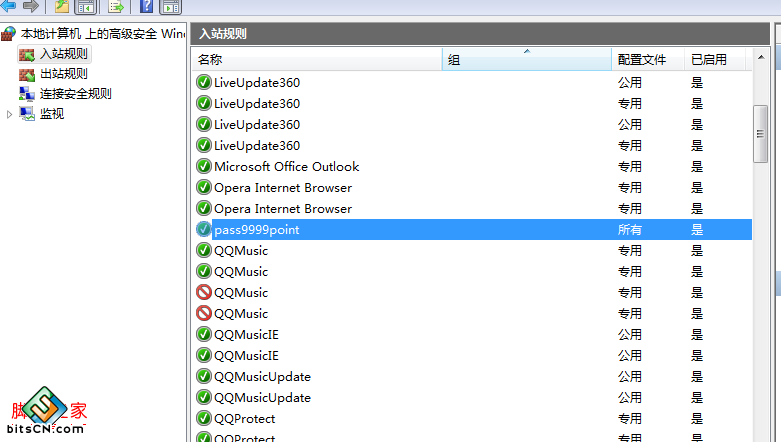Click the lower red blocked icon next to QQMusic
Image resolution: width=781 pixels, height=442 pixels.
[x=204, y=313]
